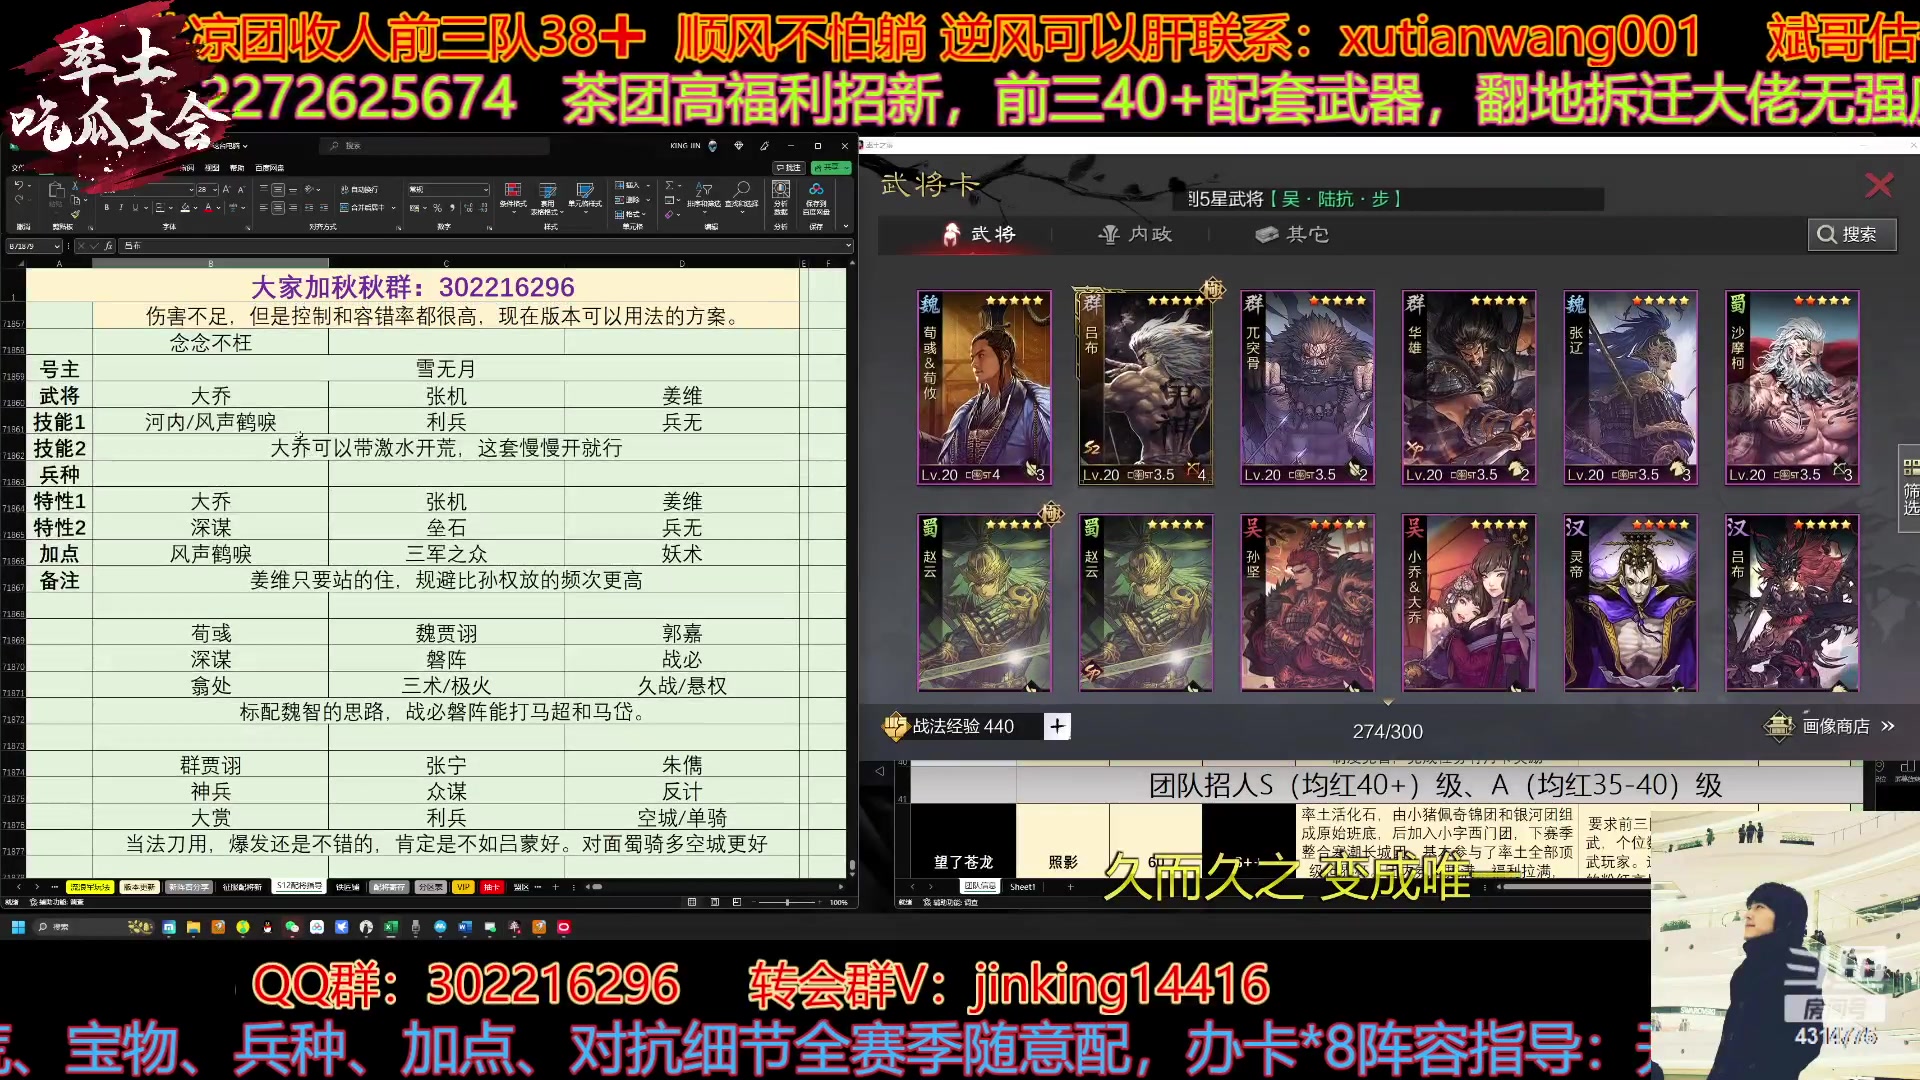The image size is (1920, 1080).
Task: Select the 兀突骨 general card
Action: (1307, 388)
